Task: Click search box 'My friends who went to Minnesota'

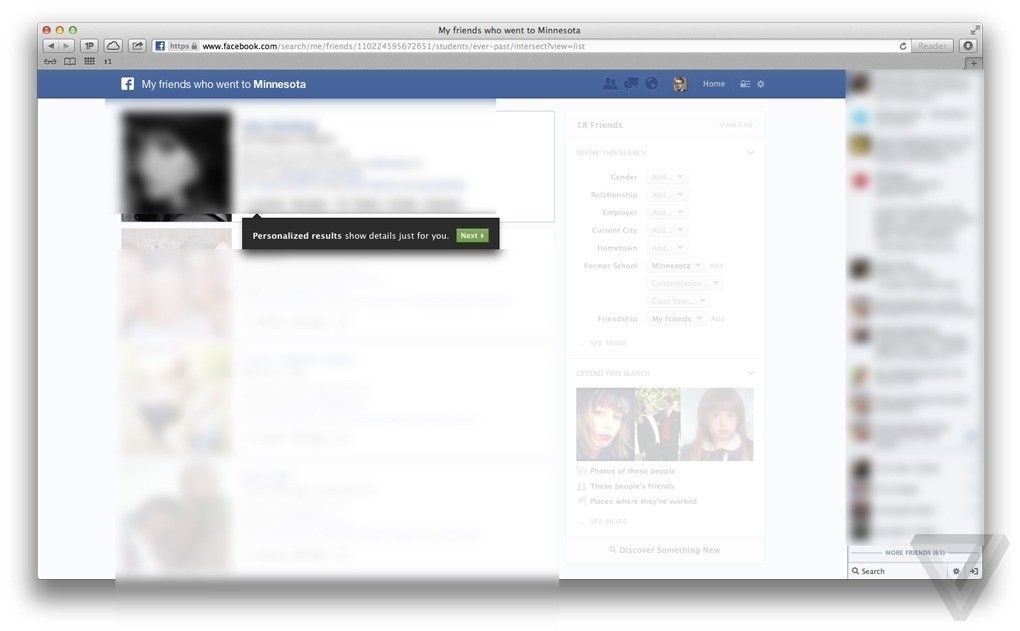Action: coord(224,84)
